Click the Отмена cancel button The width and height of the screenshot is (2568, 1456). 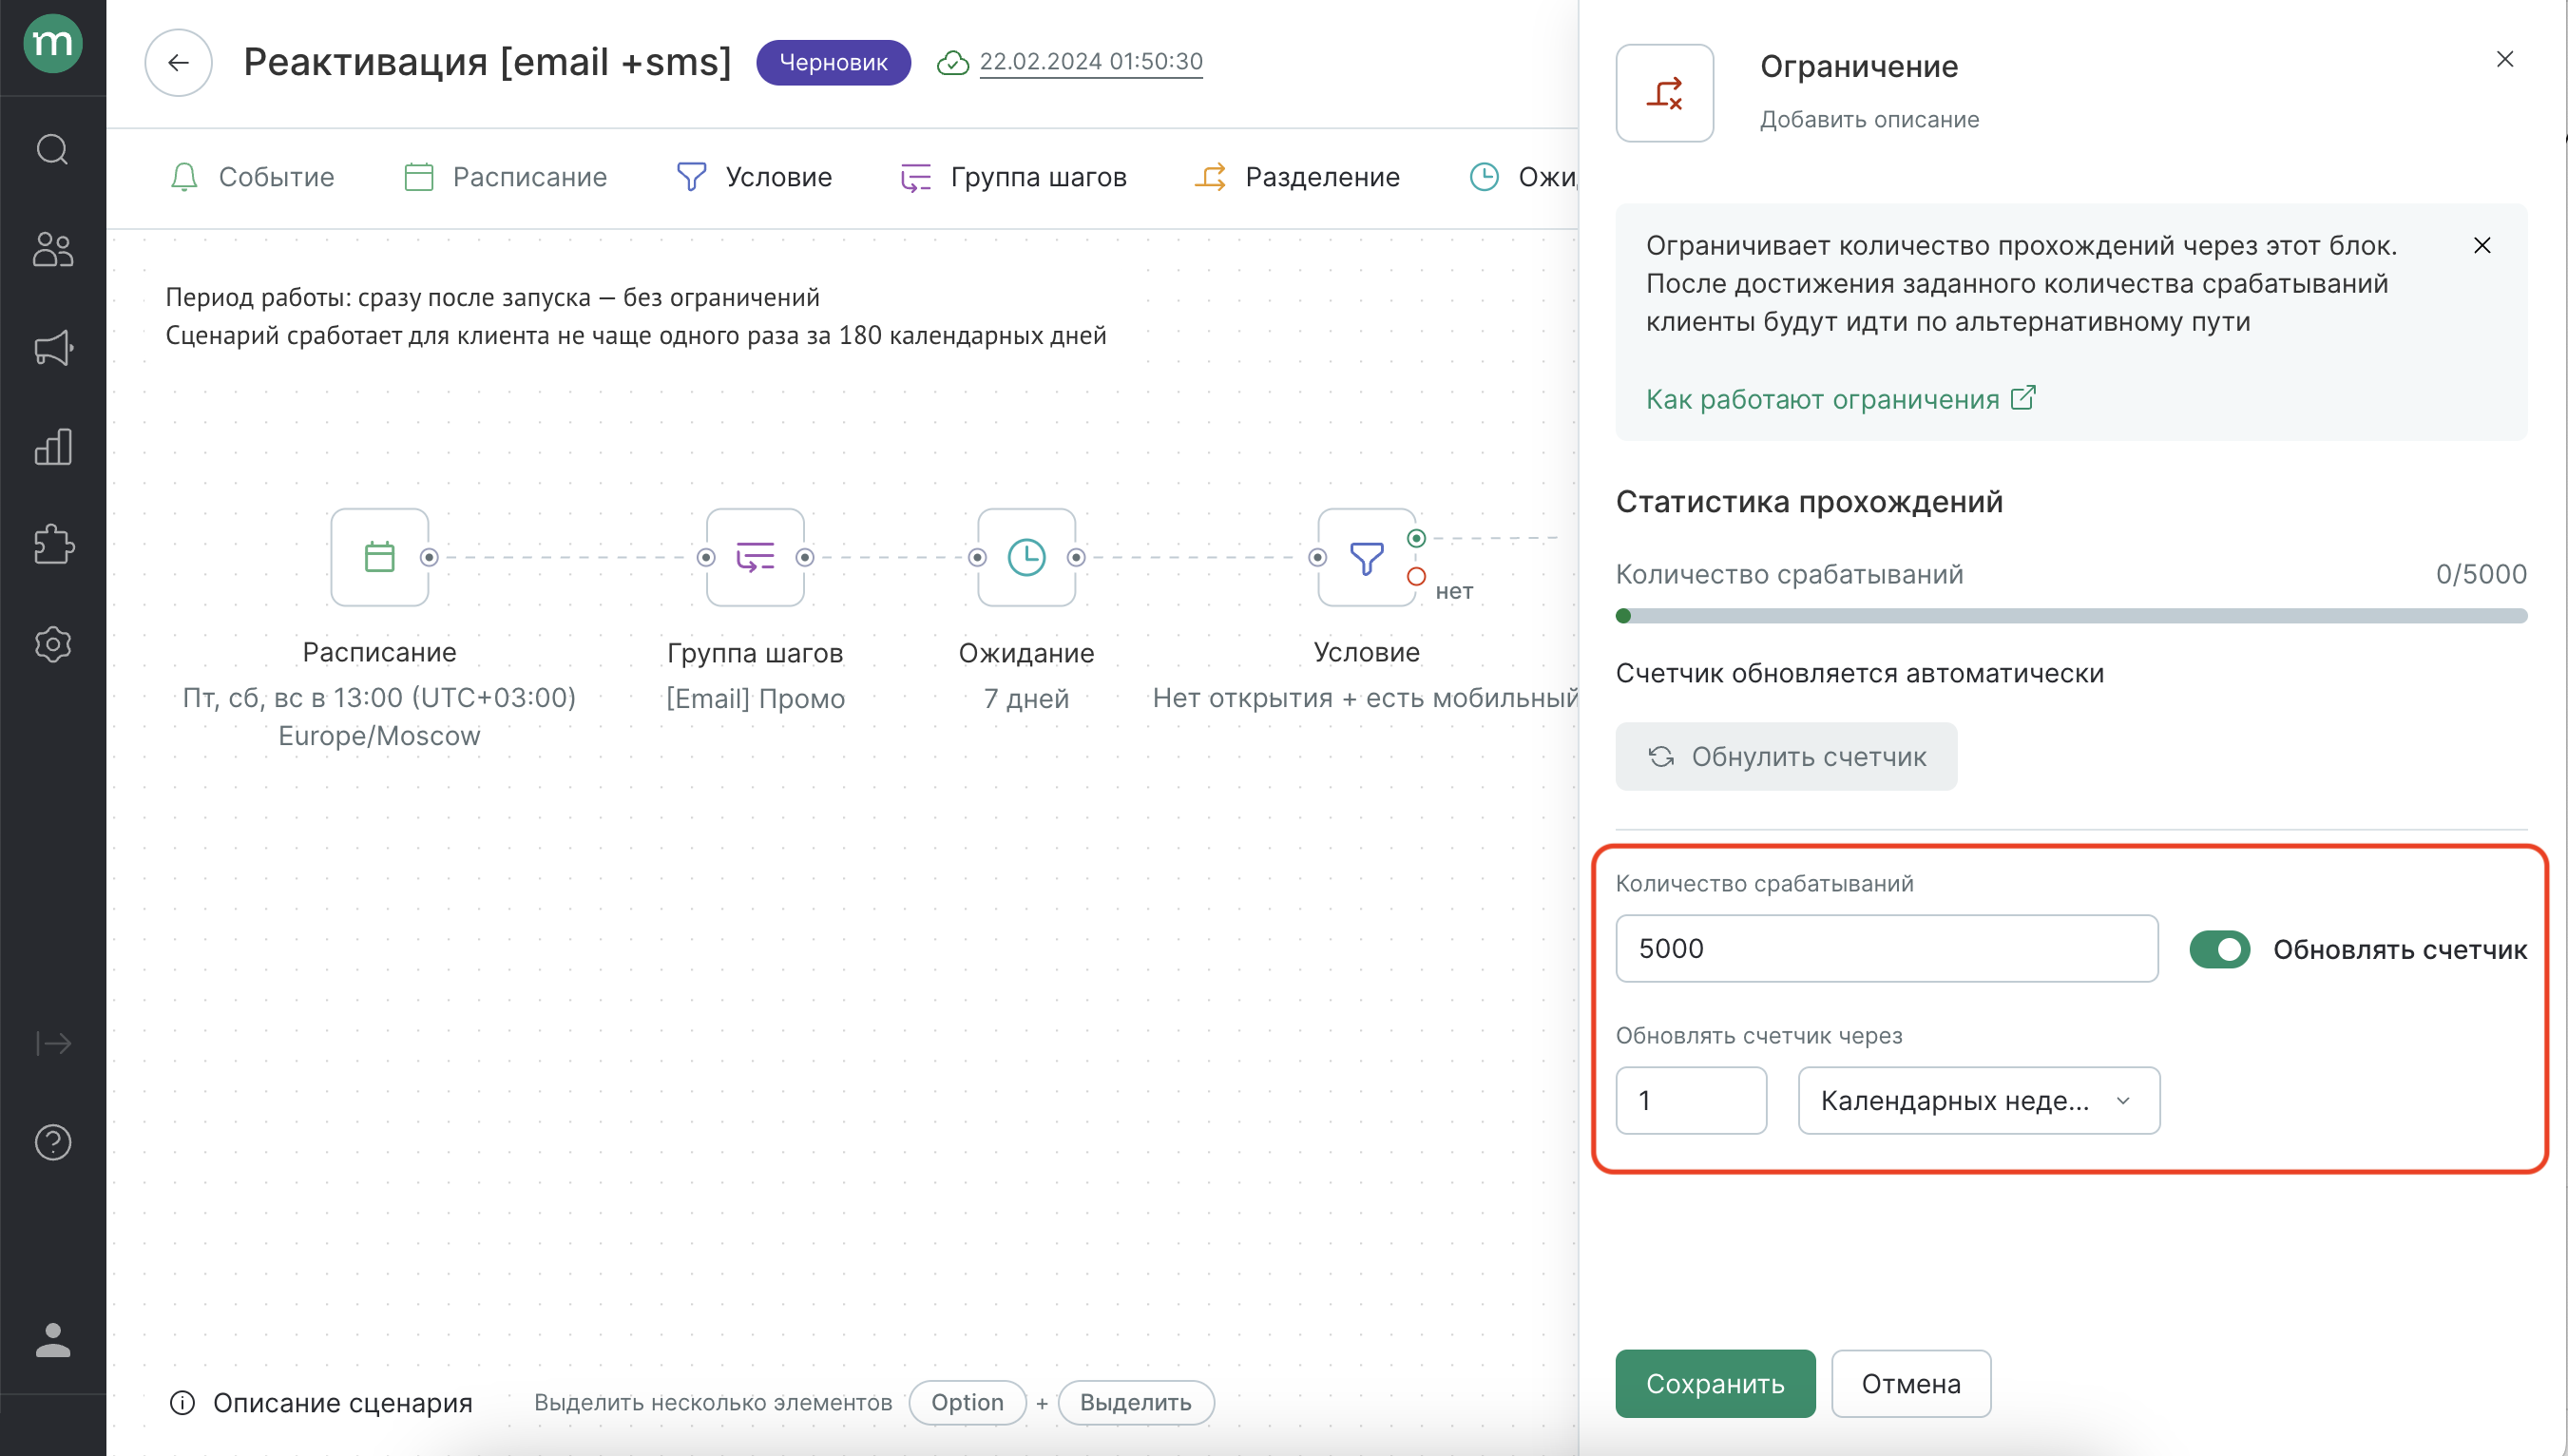coord(1910,1384)
